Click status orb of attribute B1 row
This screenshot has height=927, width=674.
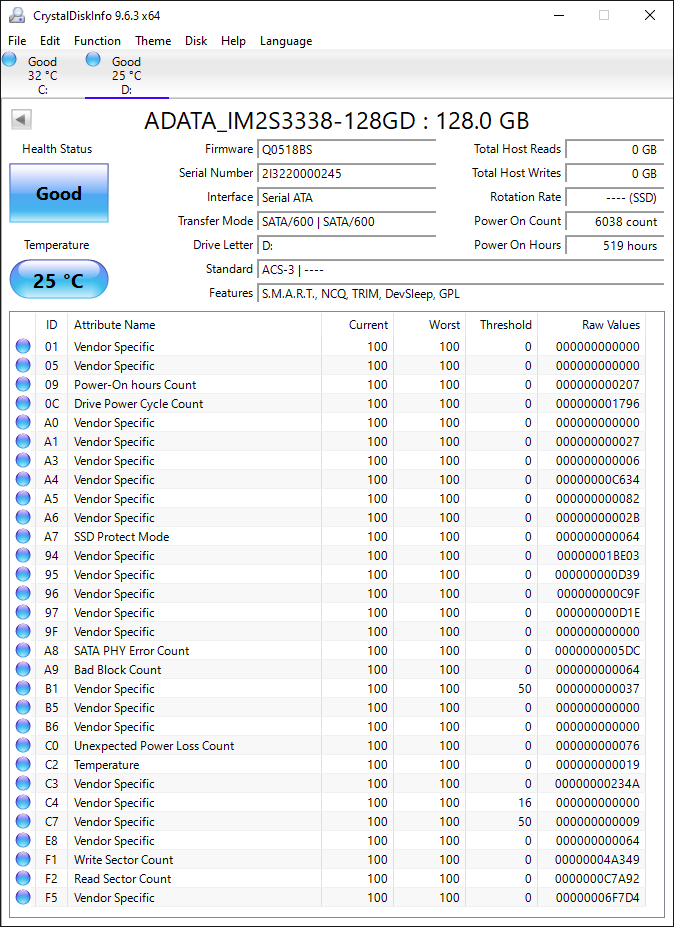tap(23, 688)
